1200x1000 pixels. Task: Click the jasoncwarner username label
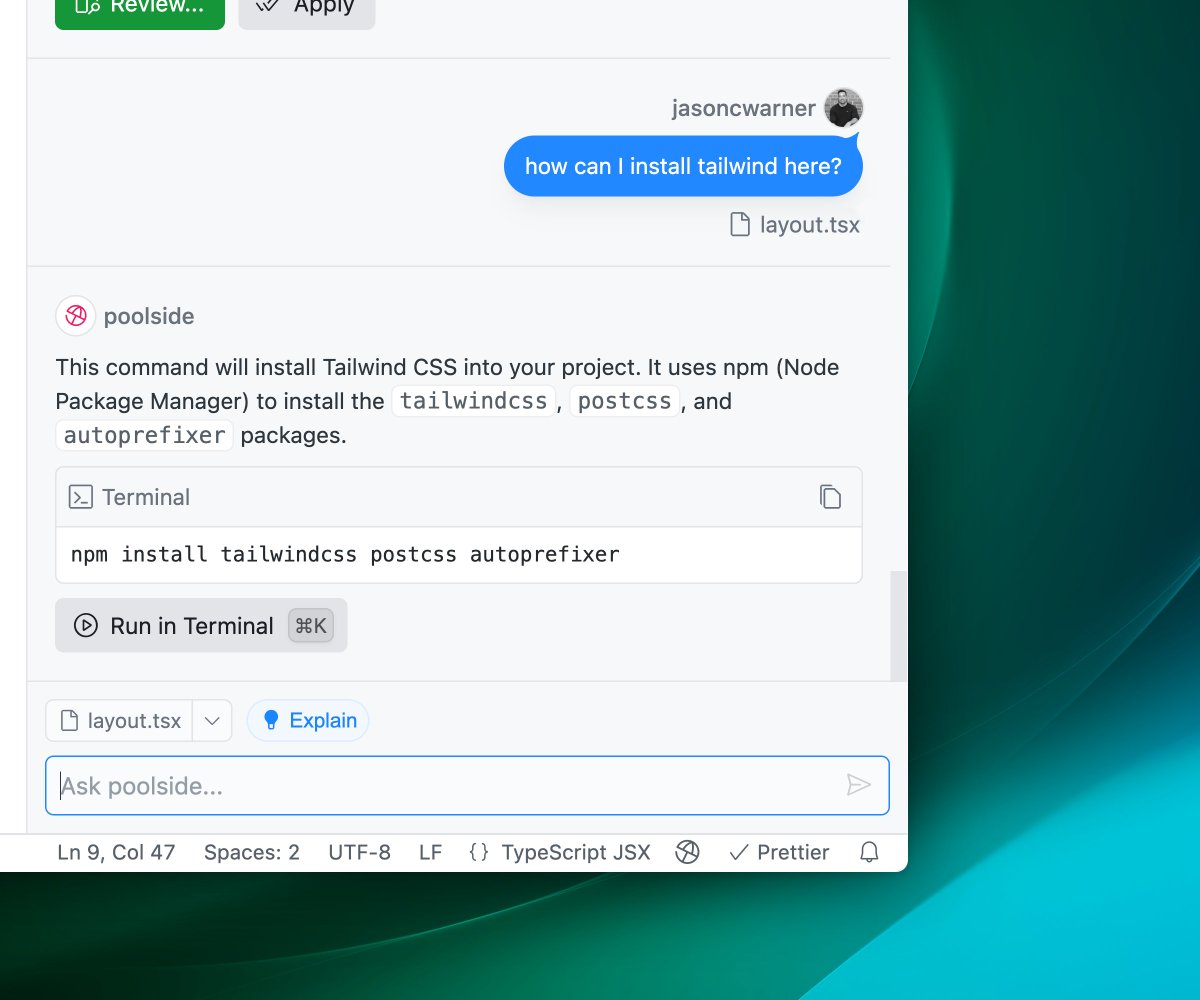click(x=743, y=108)
